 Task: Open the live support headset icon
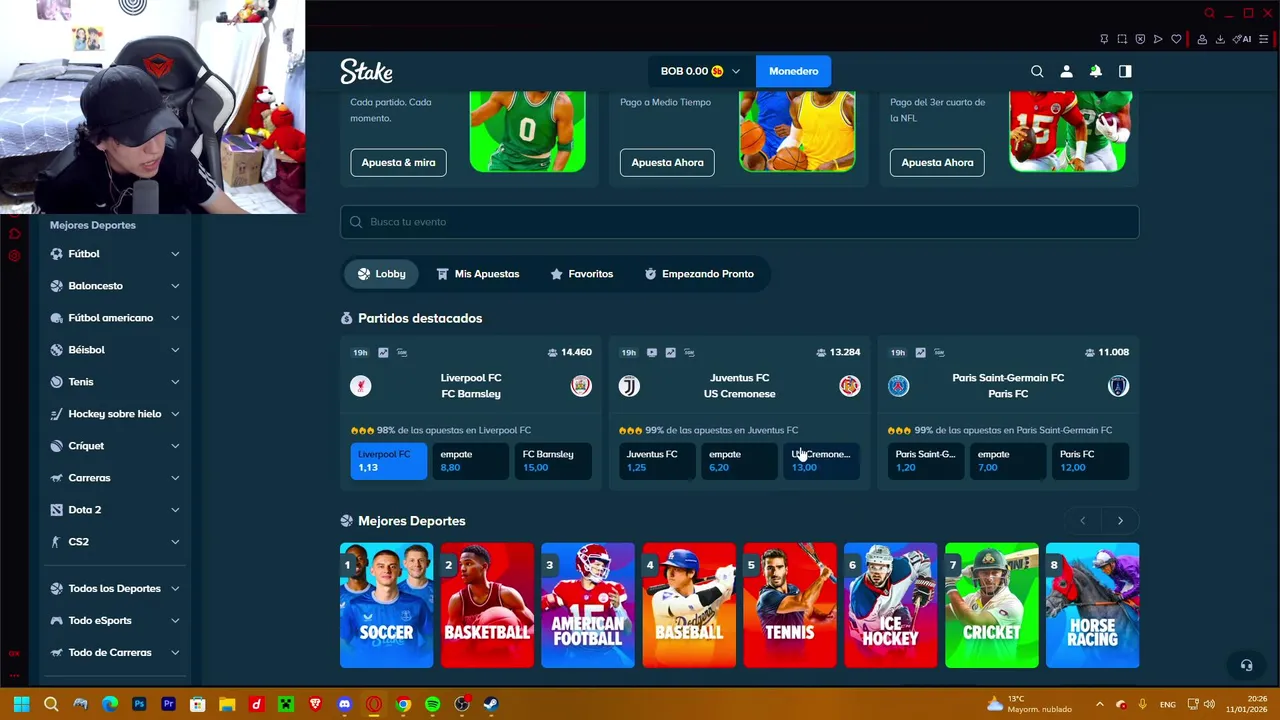[x=1246, y=665]
